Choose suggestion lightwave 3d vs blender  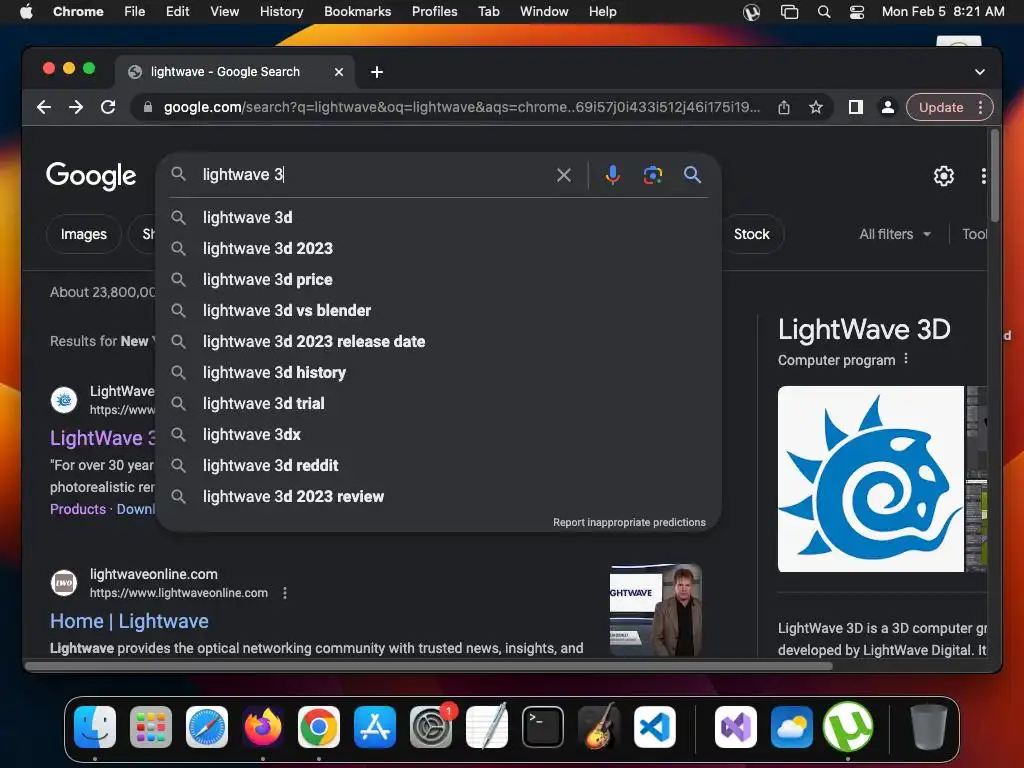(439, 310)
